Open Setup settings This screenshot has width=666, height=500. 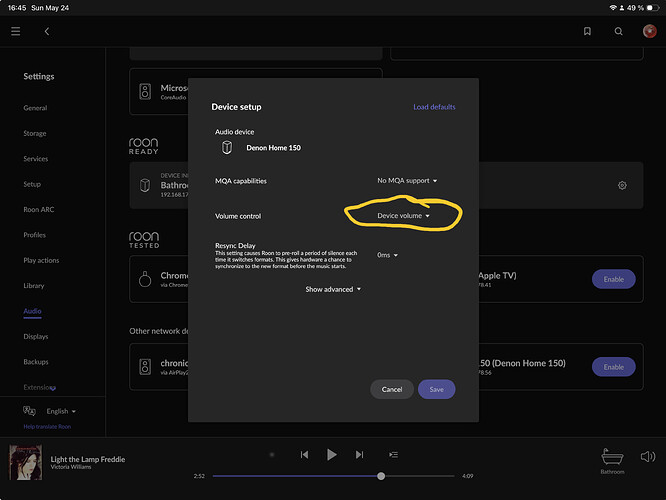pos(32,184)
